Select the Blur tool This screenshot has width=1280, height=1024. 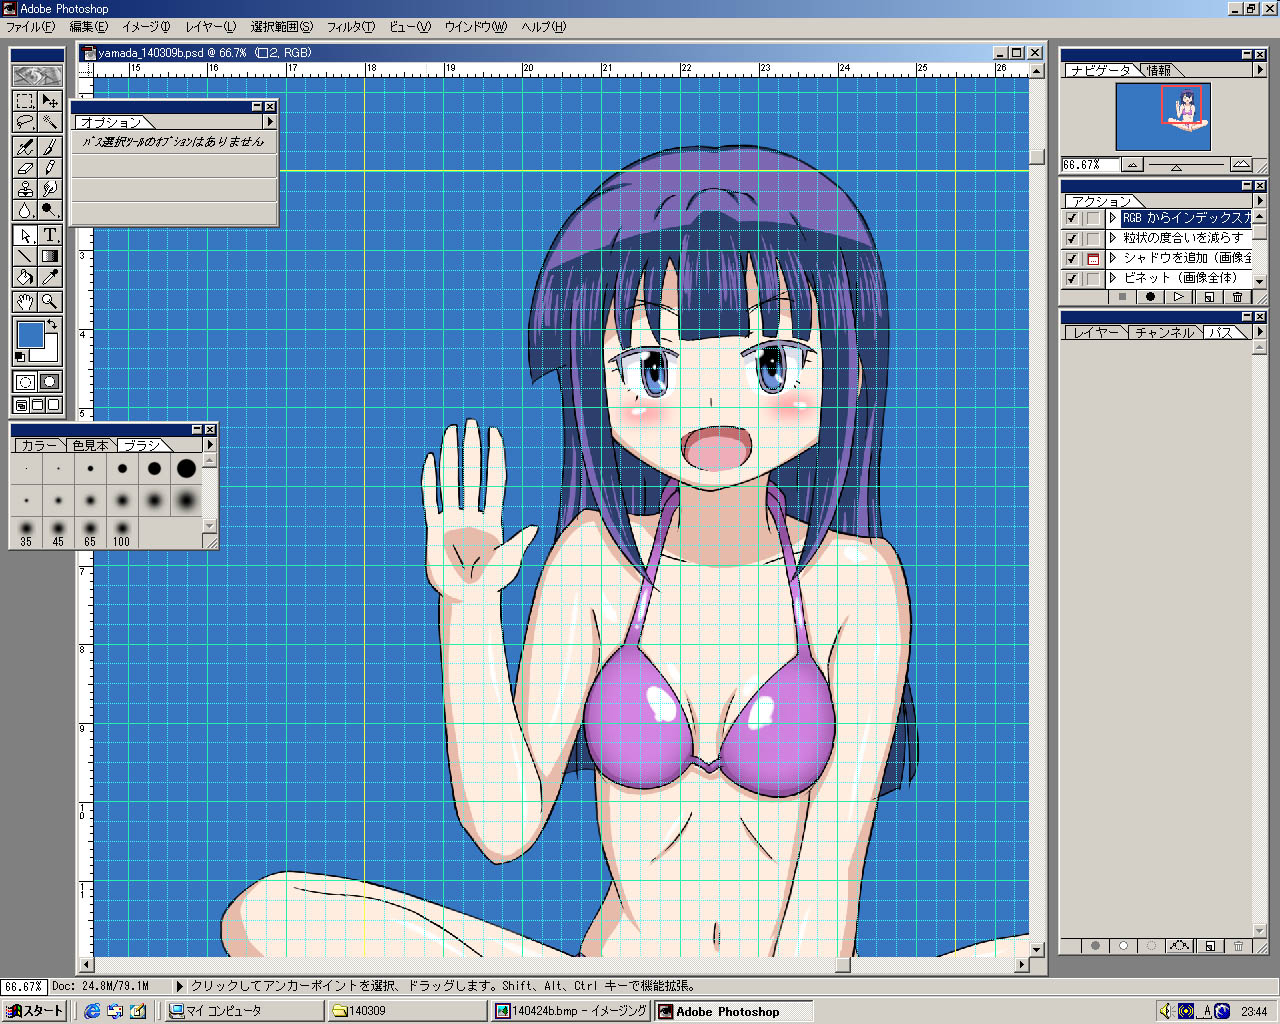pos(25,210)
